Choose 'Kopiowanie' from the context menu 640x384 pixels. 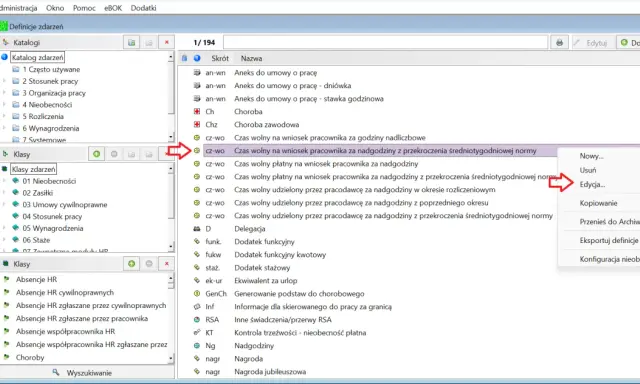pyautogui.click(x=598, y=203)
